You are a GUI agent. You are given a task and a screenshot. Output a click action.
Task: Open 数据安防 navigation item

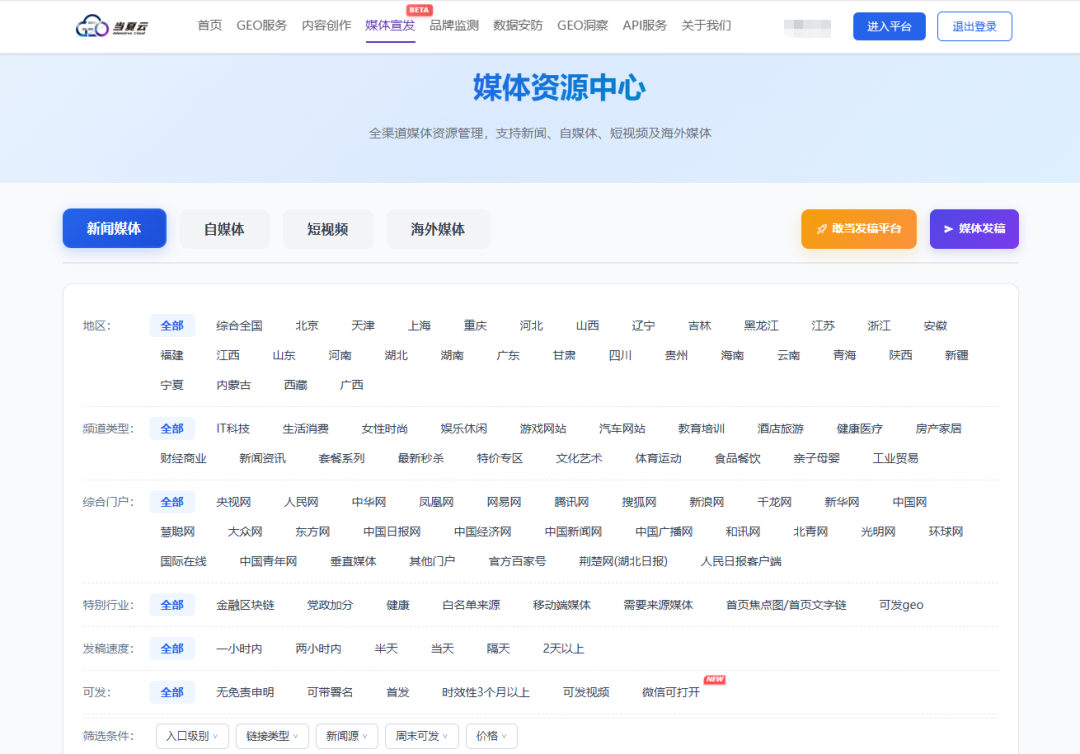518,25
